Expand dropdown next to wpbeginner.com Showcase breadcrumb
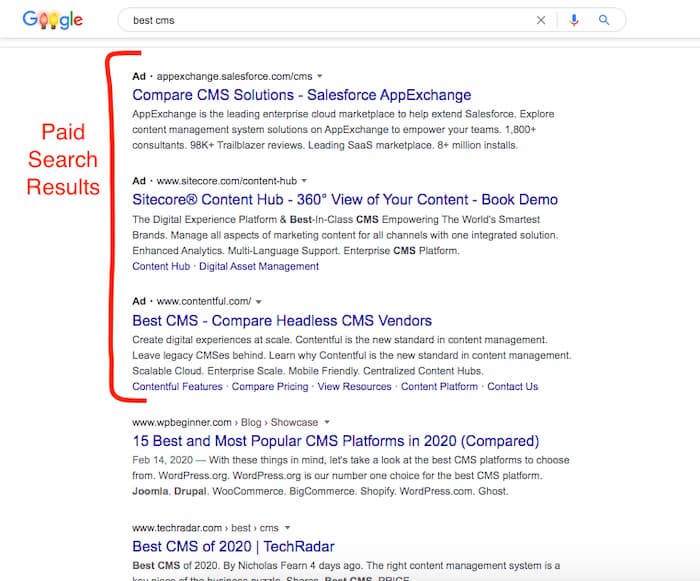The image size is (700, 581). (327, 422)
